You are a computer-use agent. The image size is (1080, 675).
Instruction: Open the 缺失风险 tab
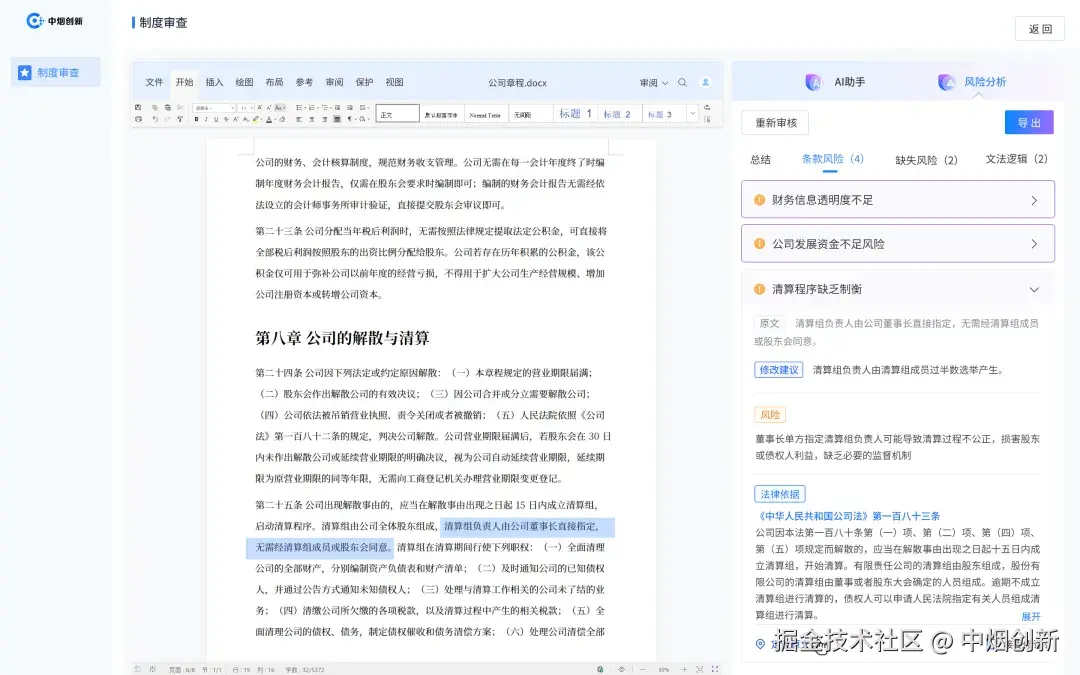click(925, 160)
